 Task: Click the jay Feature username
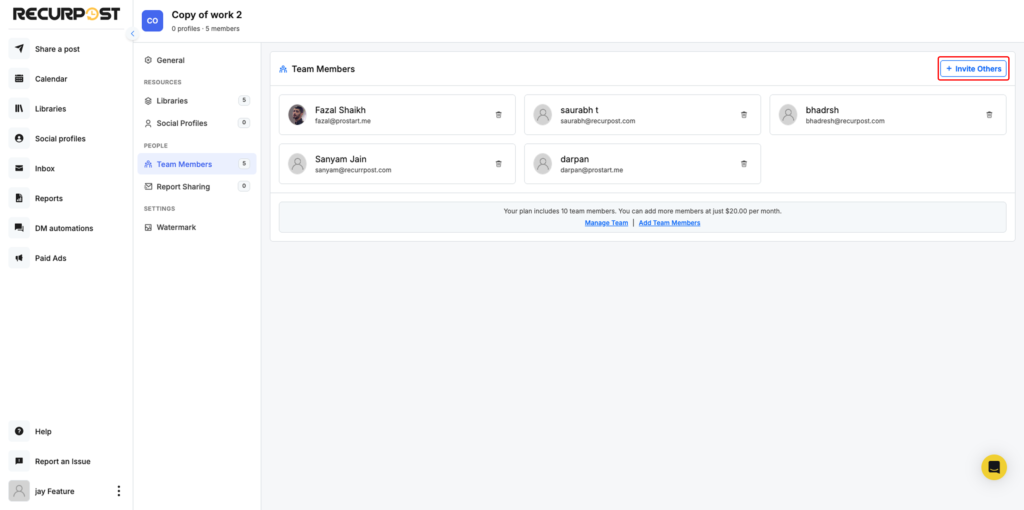coord(55,491)
